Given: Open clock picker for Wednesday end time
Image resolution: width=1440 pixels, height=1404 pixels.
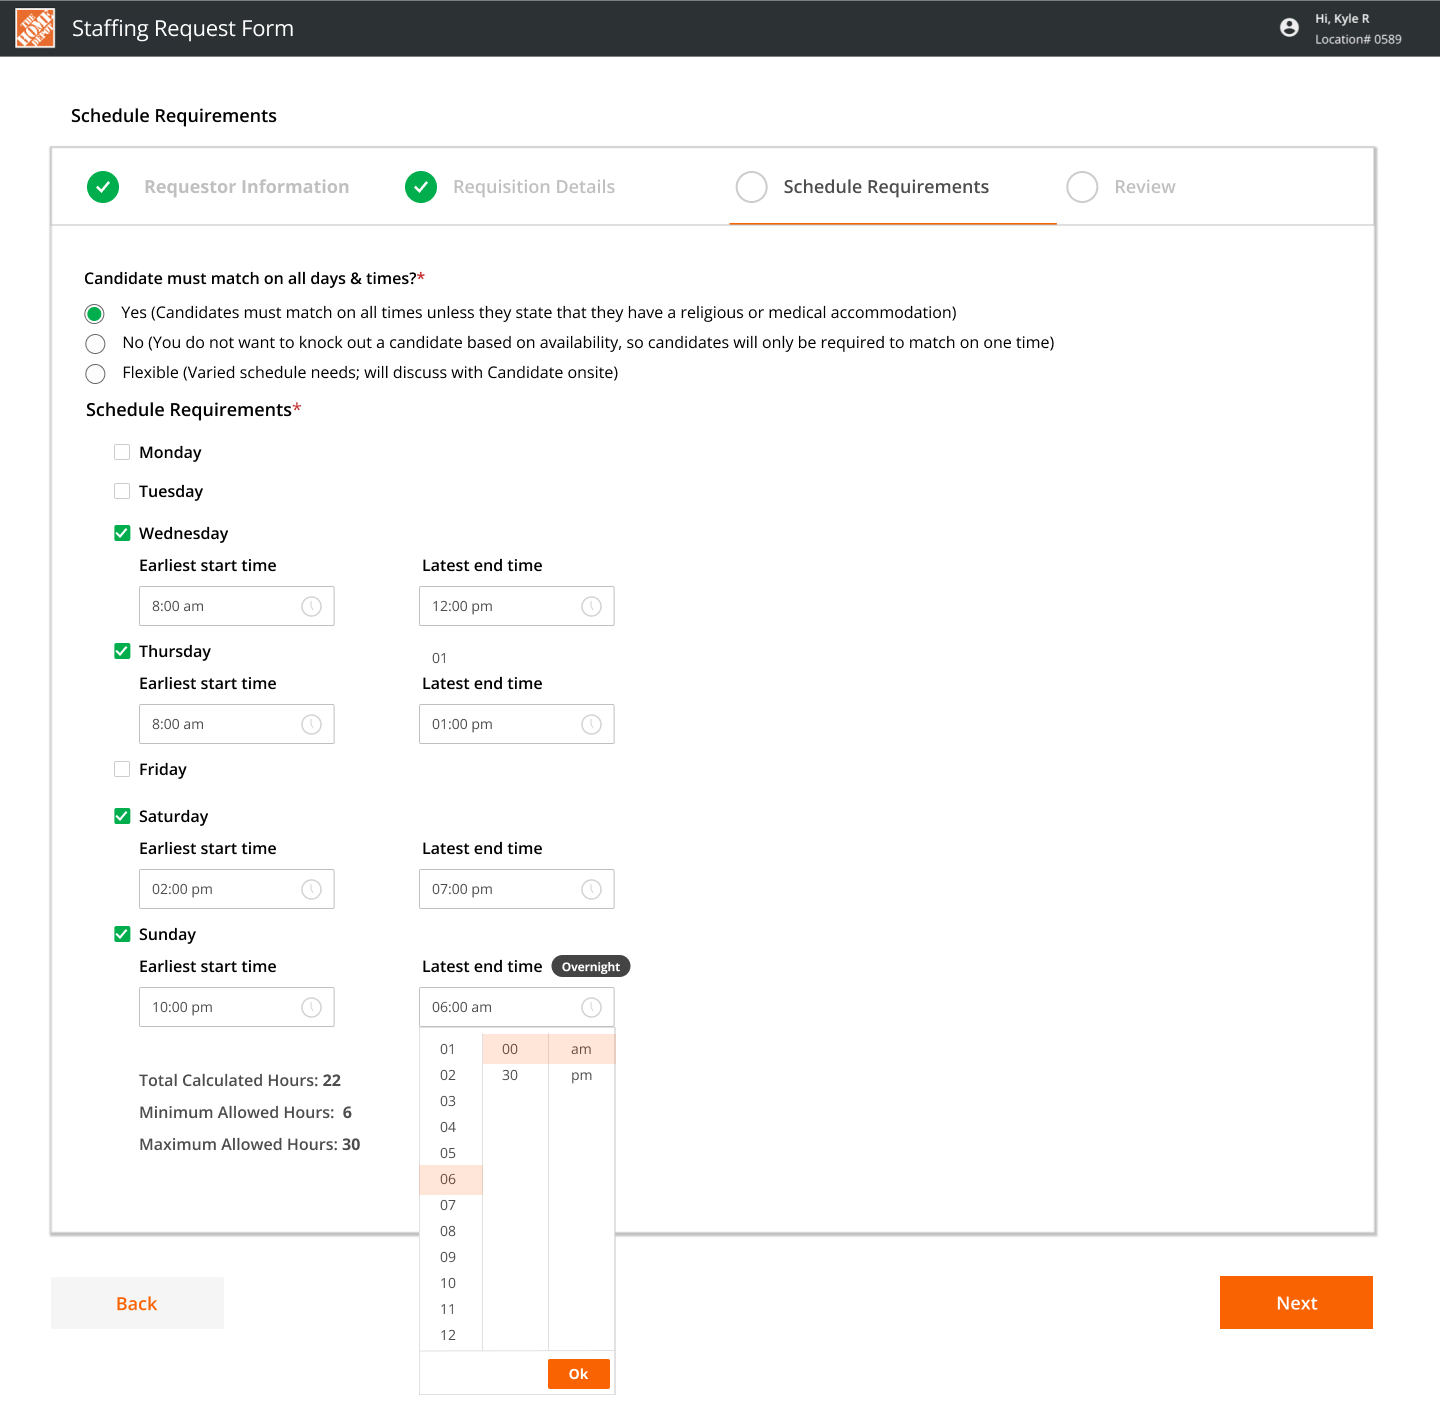Looking at the screenshot, I should coord(592,606).
